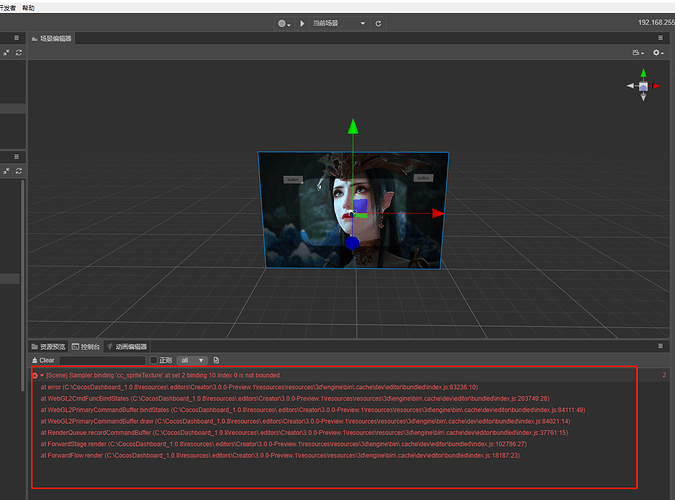The height and width of the screenshot is (500, 675).
Task: Click the 'at error' stack trace line
Action: click(x=259, y=387)
